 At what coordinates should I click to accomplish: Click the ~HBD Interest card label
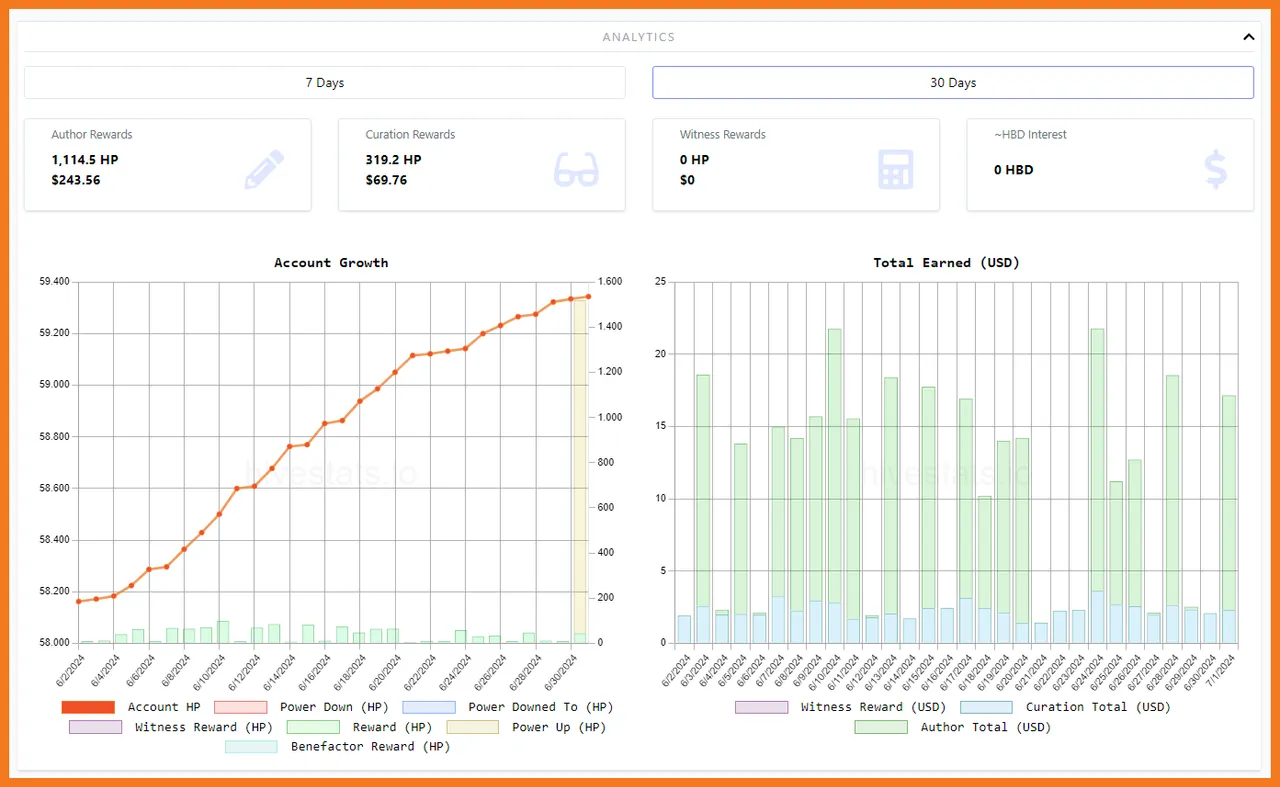coord(1030,135)
